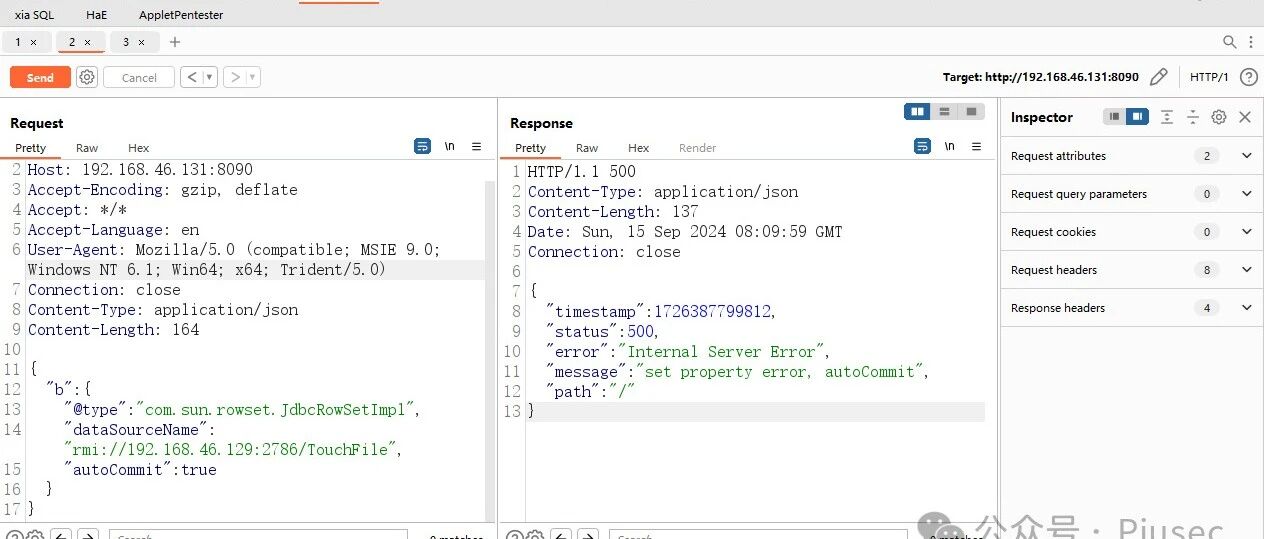Open help via the question mark near HTTP/1
Image resolution: width=1264 pixels, height=539 pixels.
point(1248,77)
